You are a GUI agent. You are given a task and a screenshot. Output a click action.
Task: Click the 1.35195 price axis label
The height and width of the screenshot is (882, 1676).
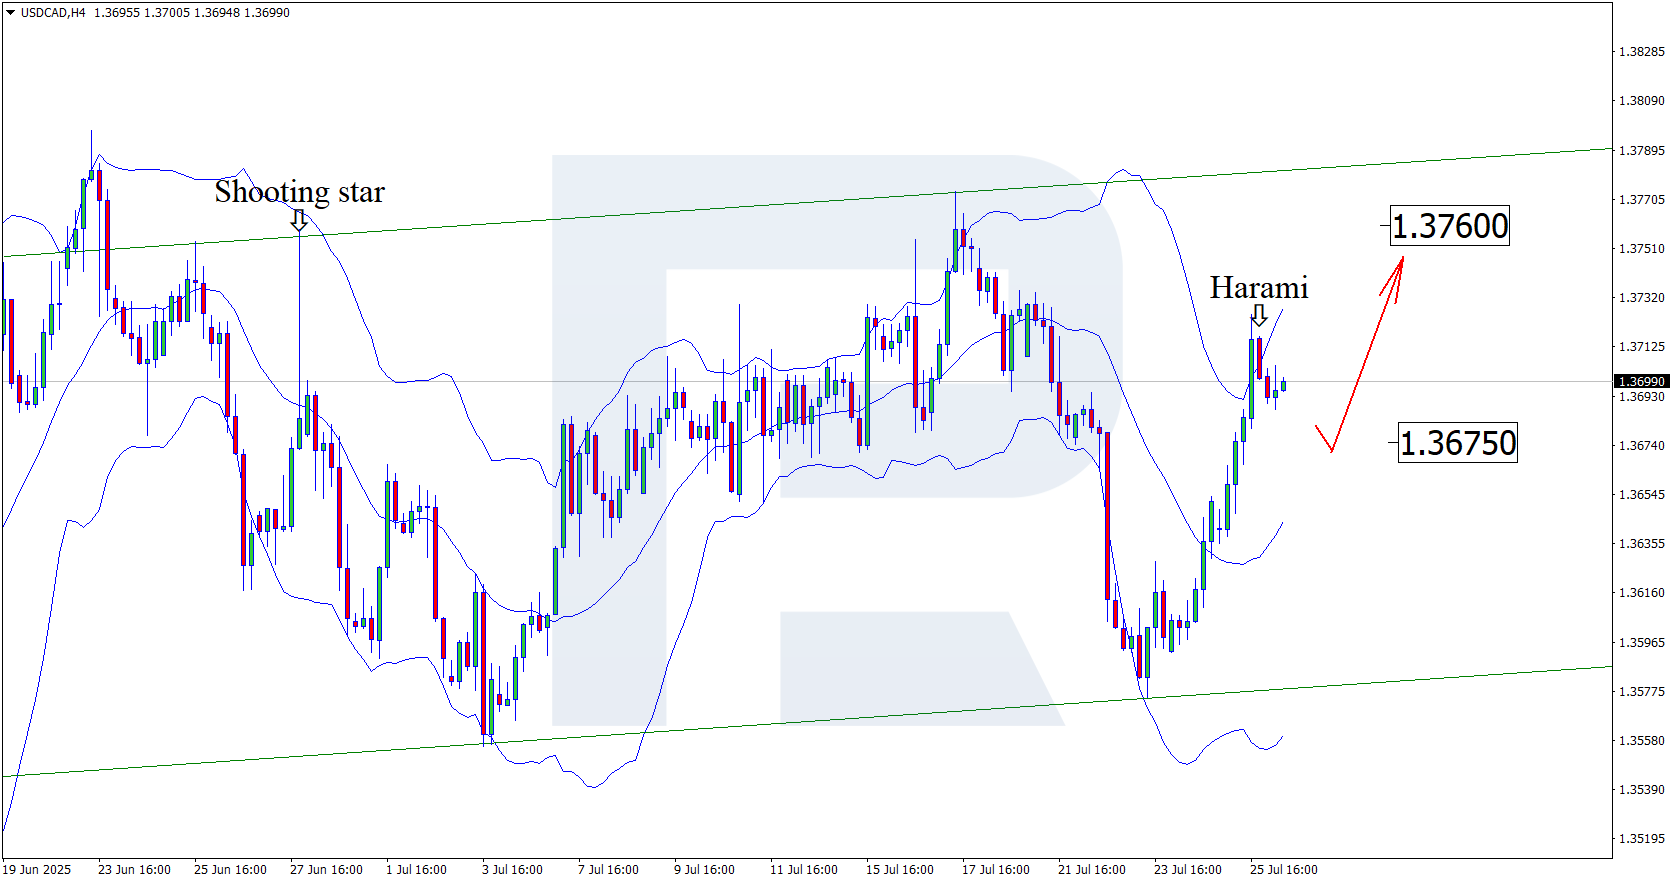click(x=1641, y=838)
